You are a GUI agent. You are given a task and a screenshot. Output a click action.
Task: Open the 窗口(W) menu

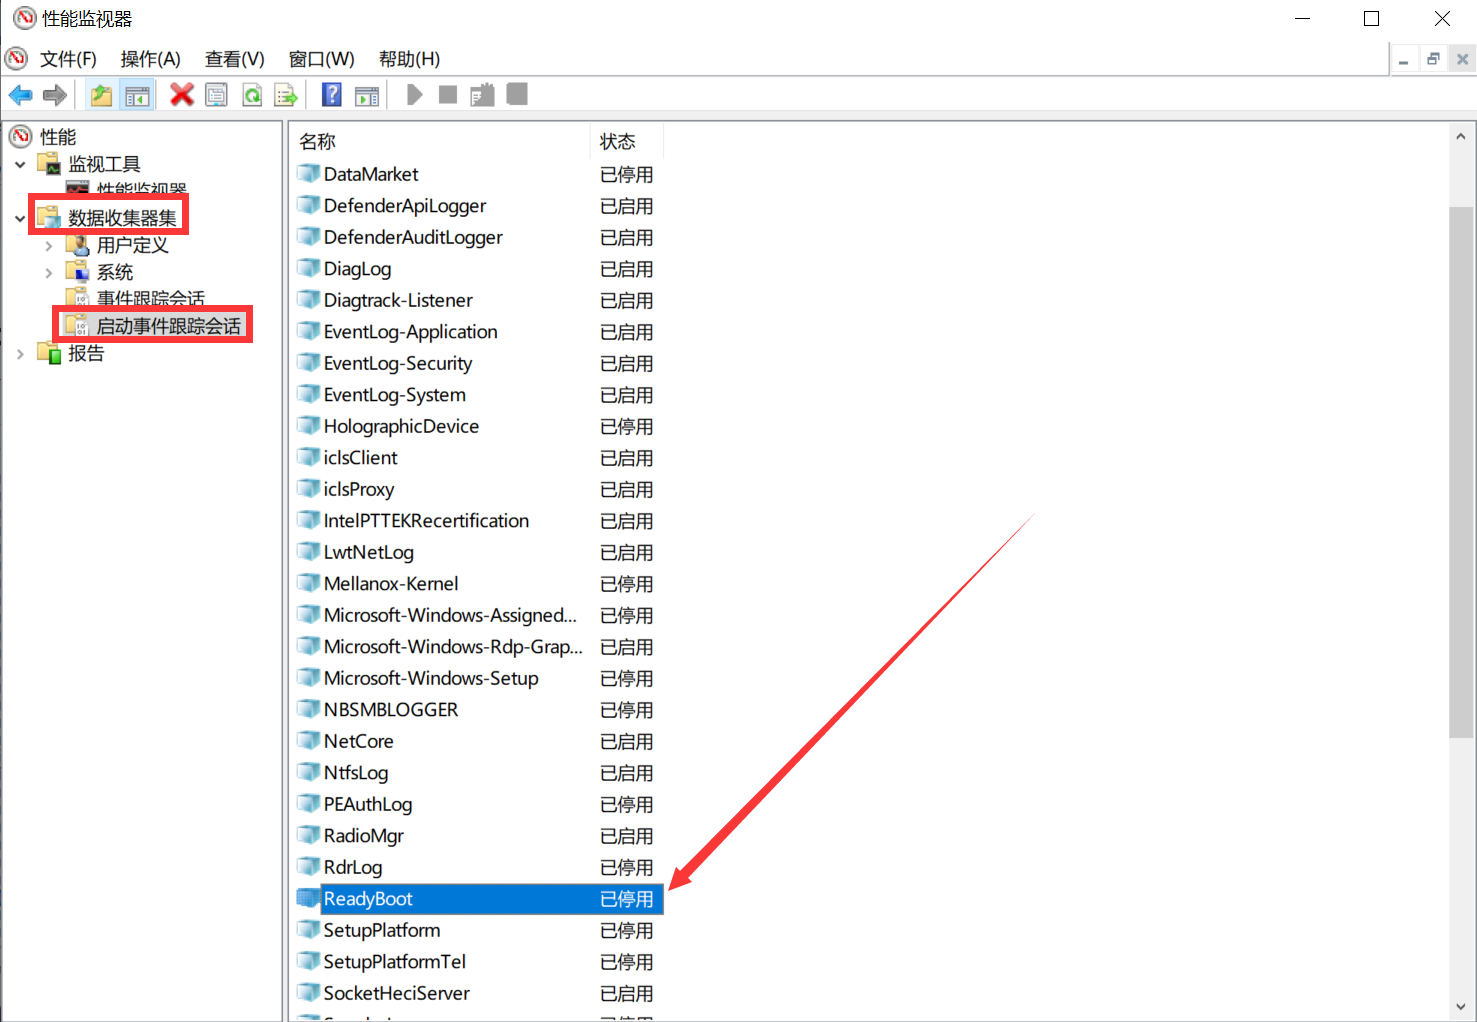321,59
